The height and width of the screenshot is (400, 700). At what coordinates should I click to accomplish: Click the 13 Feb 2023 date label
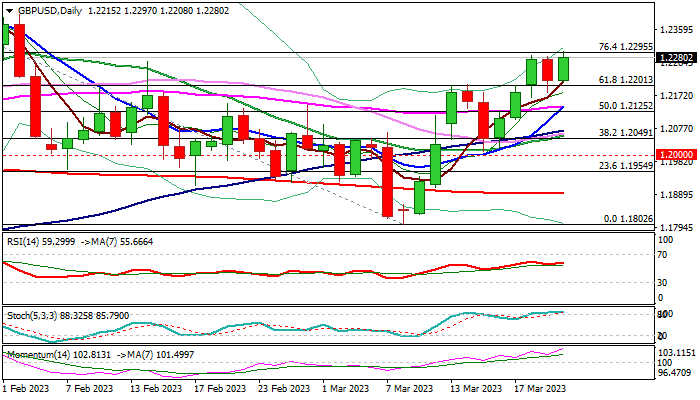click(x=156, y=388)
